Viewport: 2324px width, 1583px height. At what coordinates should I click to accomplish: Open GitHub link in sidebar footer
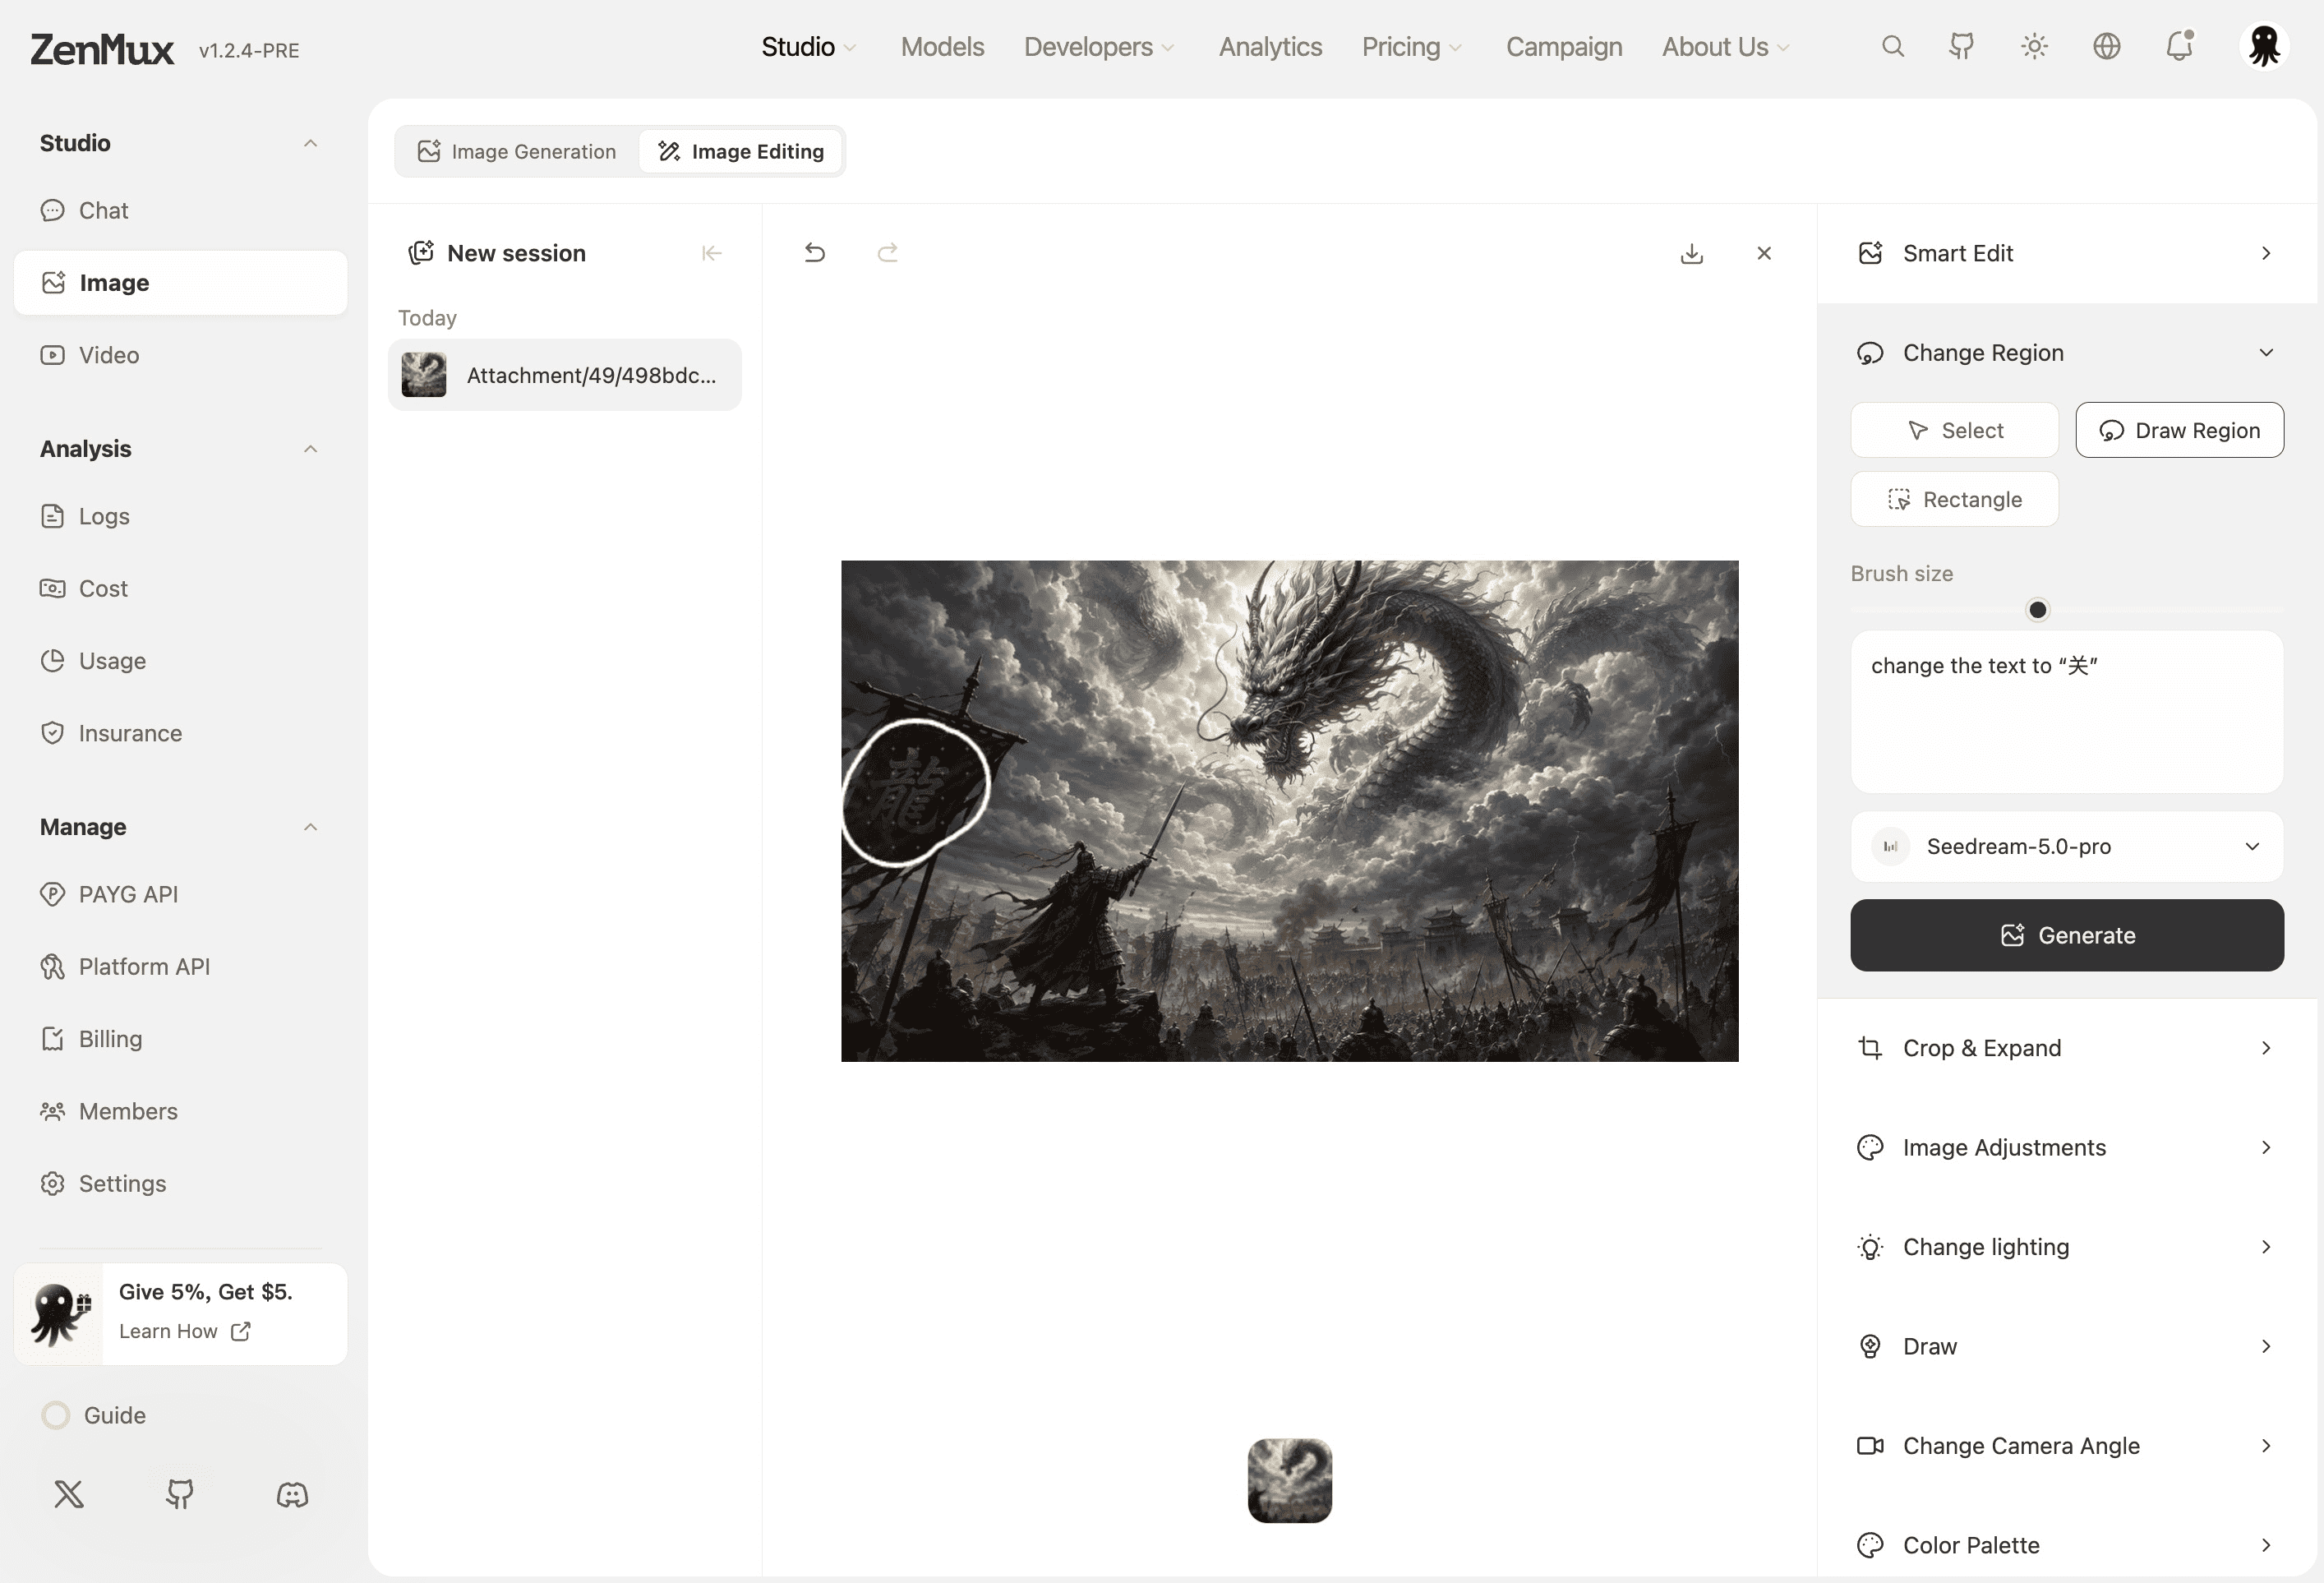pos(180,1494)
